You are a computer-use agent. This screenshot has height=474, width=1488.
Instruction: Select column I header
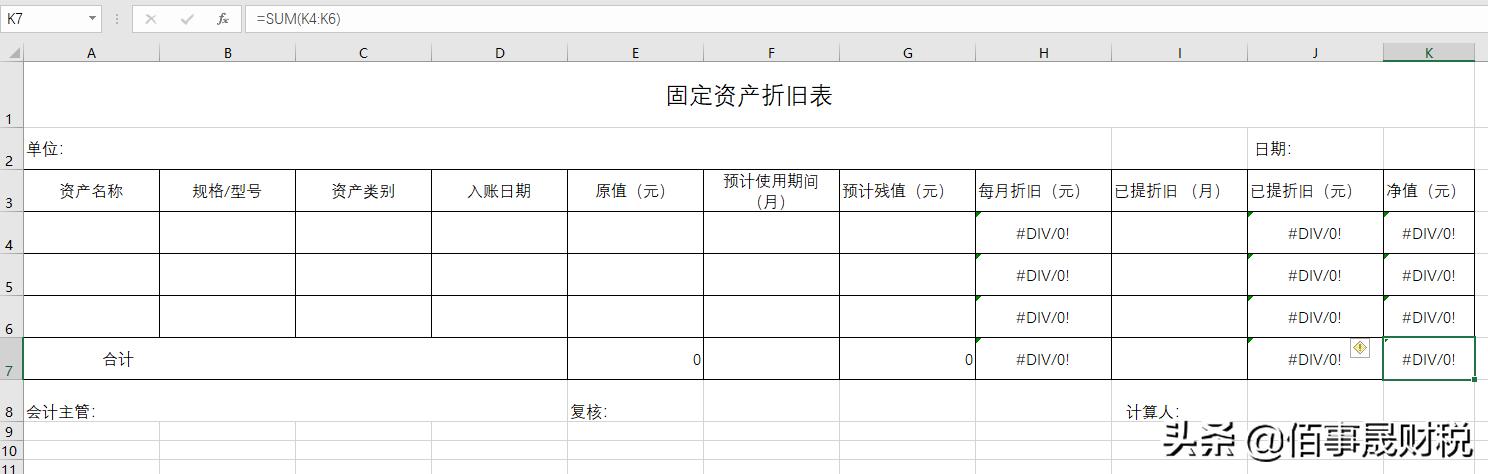(1179, 53)
